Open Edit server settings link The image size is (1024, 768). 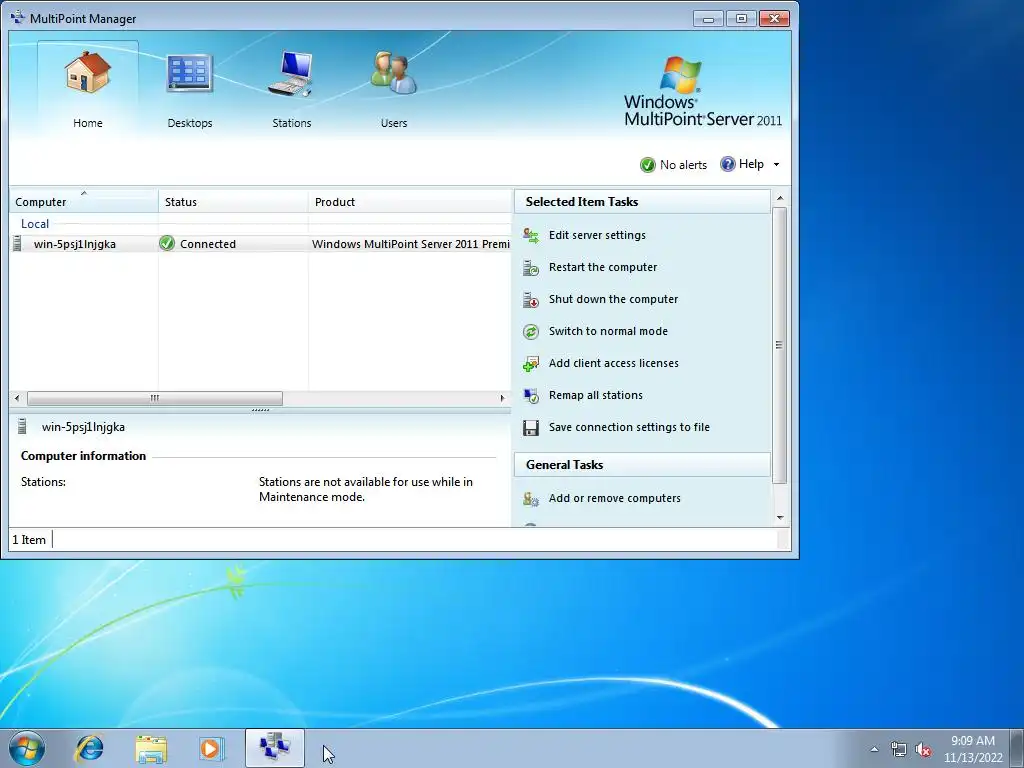pyautogui.click(x=597, y=235)
